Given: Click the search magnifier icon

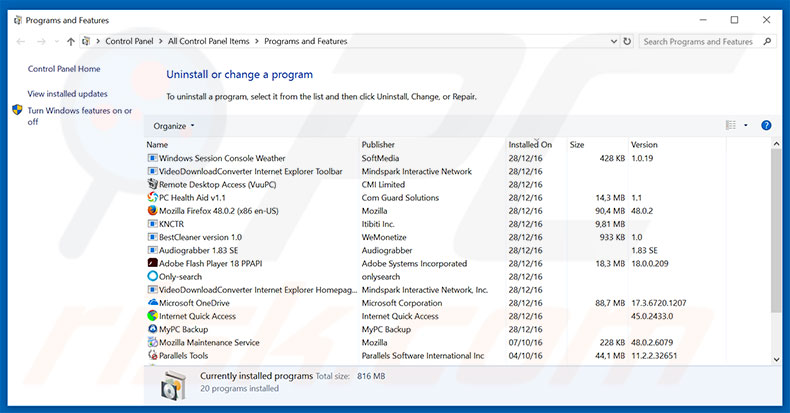Looking at the screenshot, I should click(767, 41).
